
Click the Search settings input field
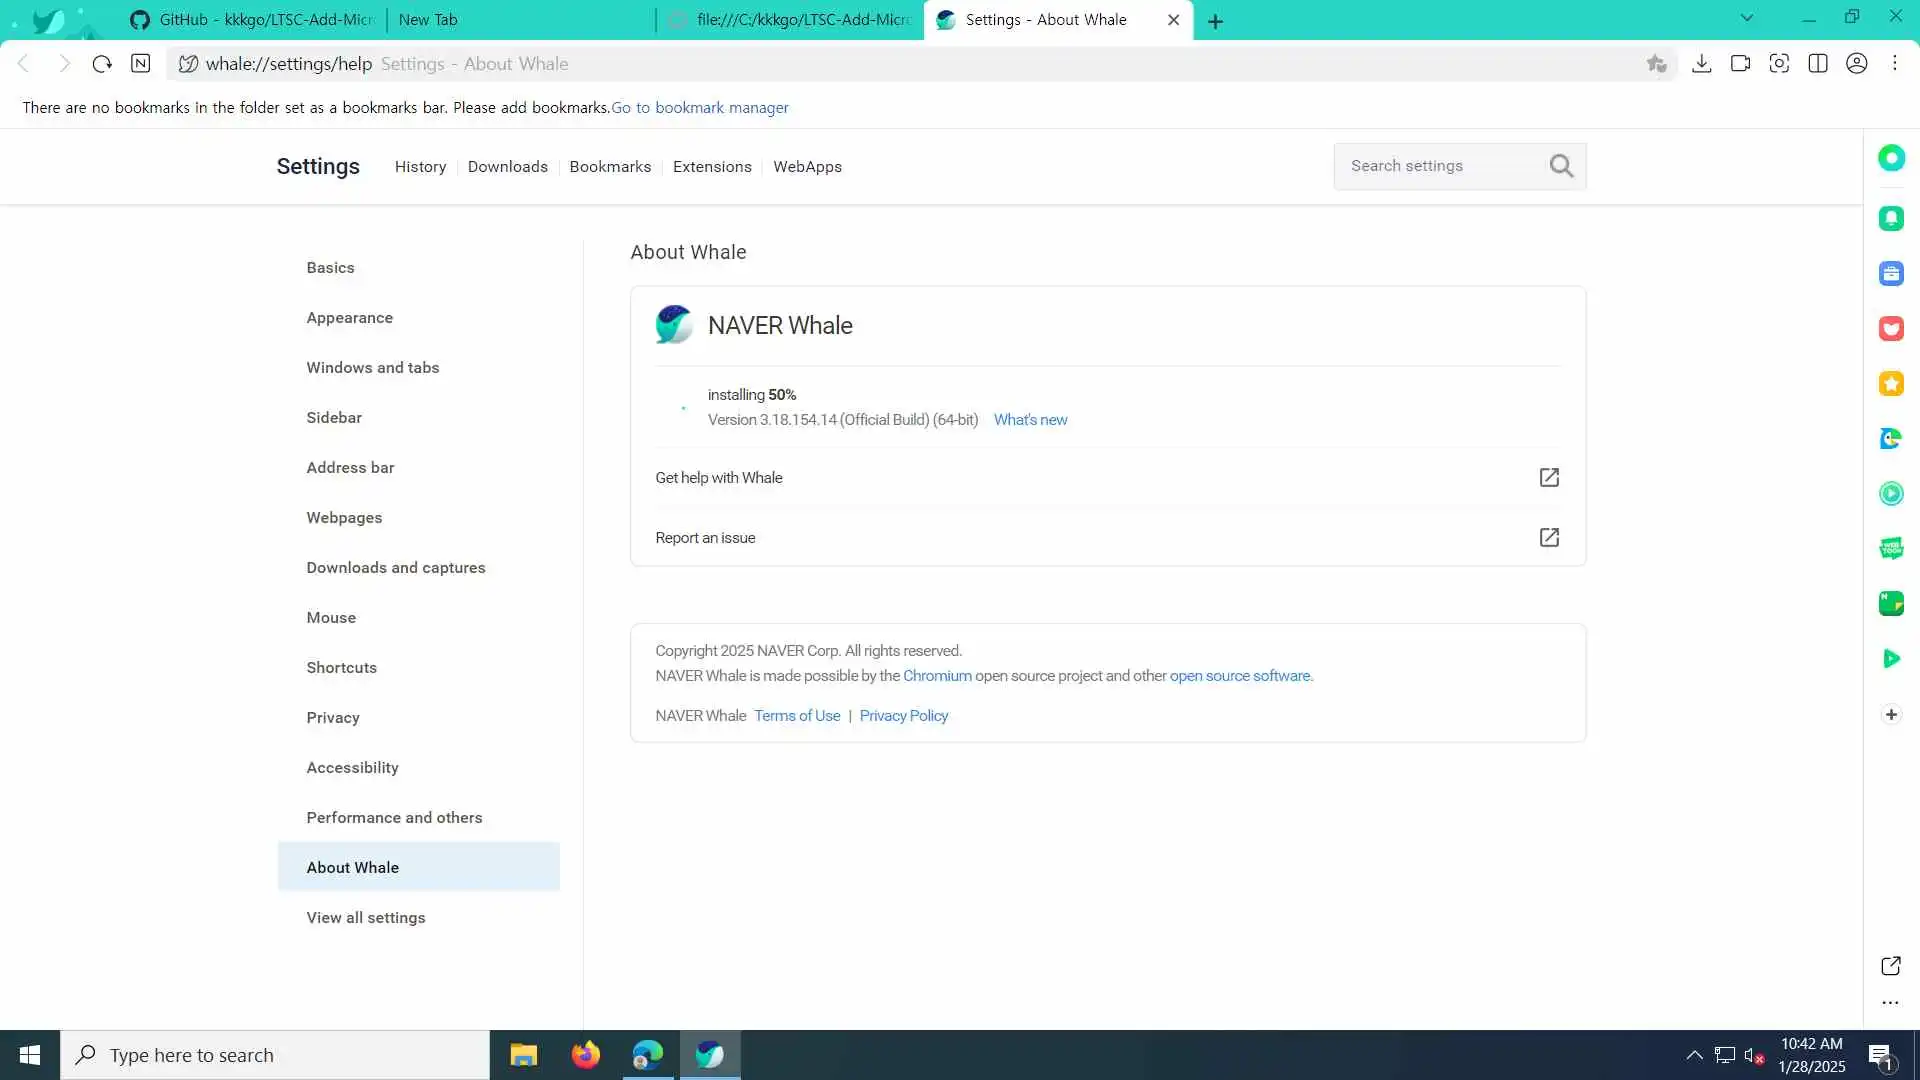pyautogui.click(x=1440, y=166)
